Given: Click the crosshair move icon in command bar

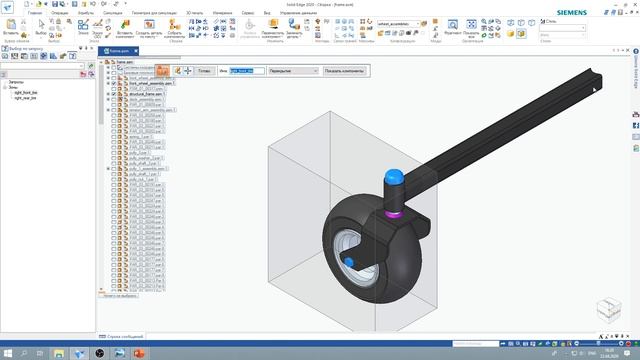Looking at the screenshot, I should click(188, 71).
